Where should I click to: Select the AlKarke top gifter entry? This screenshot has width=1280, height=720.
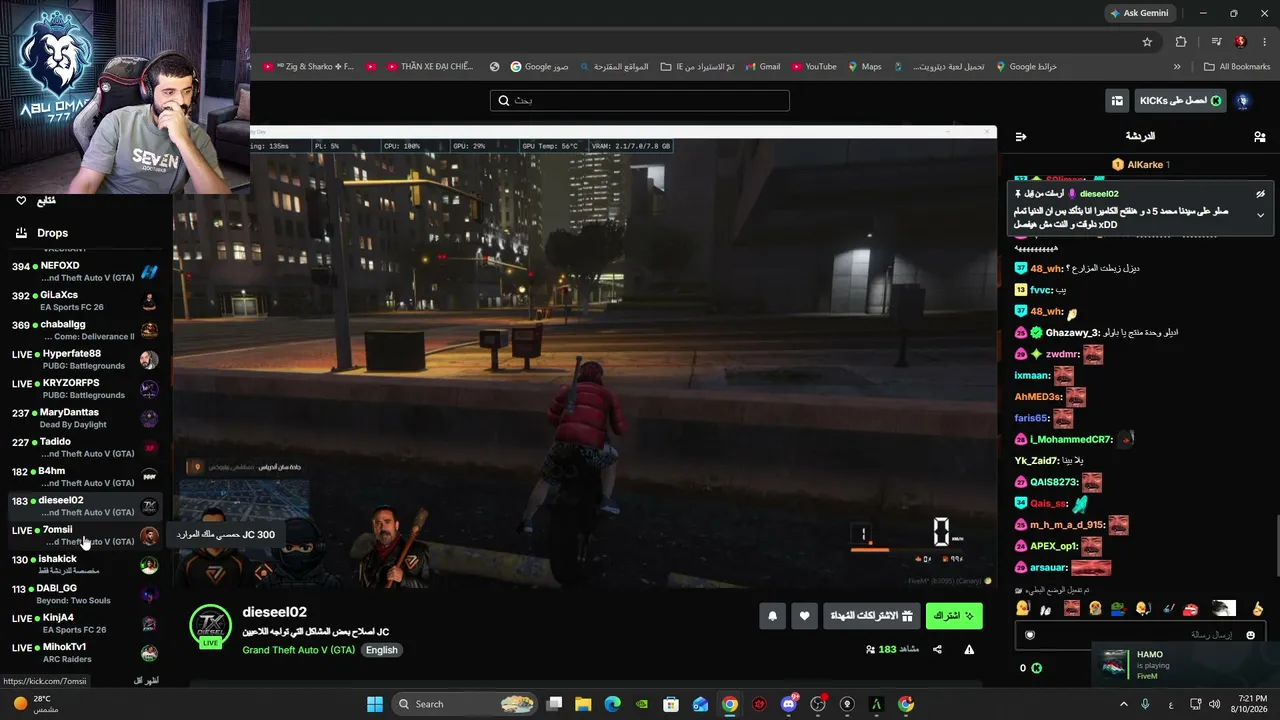click(1141, 165)
